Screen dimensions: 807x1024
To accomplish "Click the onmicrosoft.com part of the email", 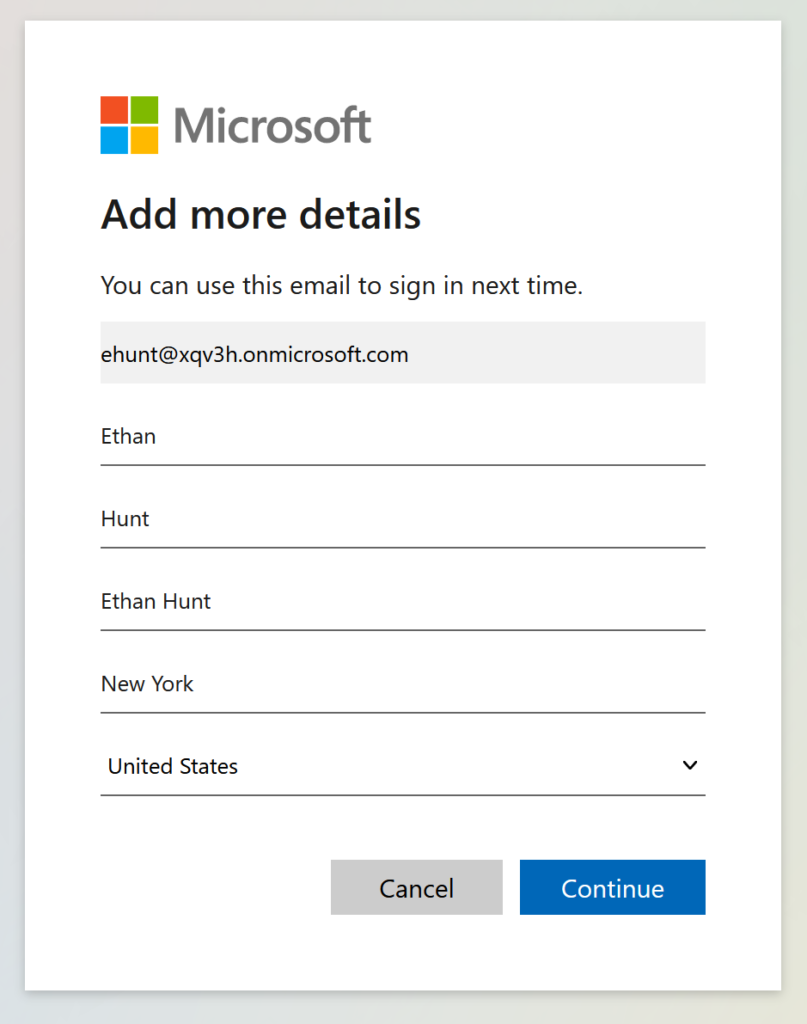I will click(324, 355).
